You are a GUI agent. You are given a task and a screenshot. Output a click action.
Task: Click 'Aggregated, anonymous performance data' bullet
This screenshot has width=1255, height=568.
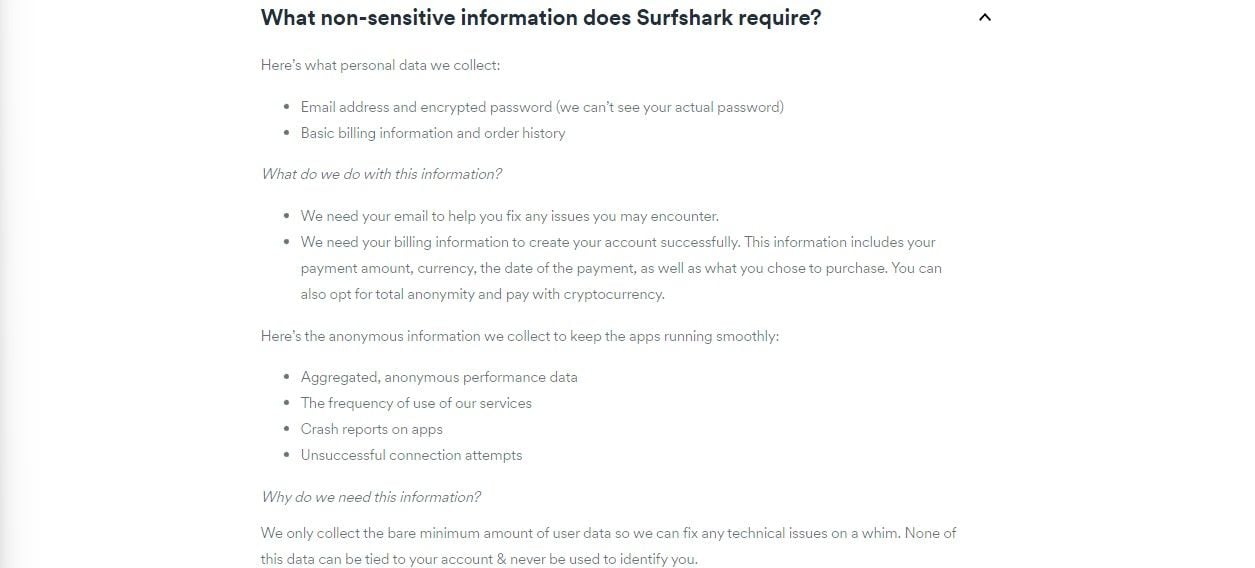click(439, 377)
